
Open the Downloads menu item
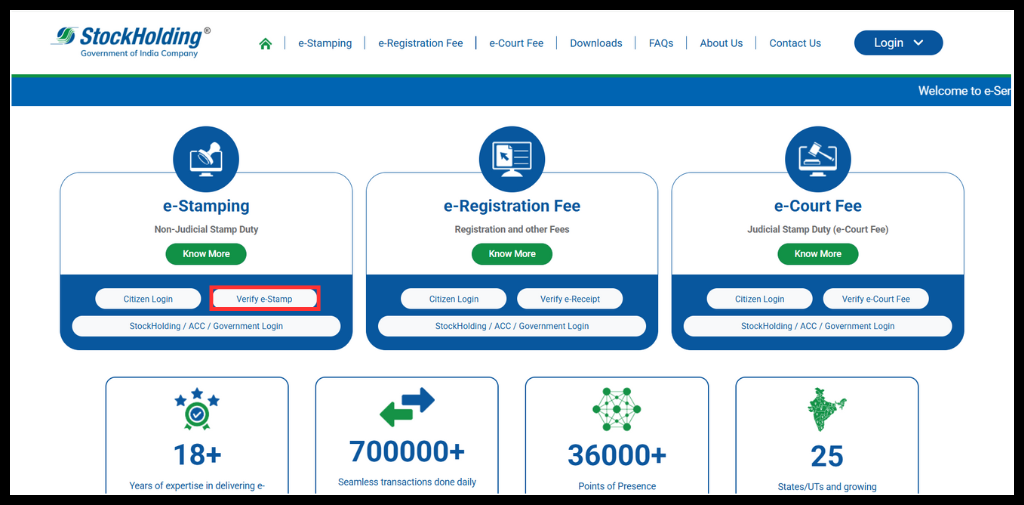click(596, 43)
